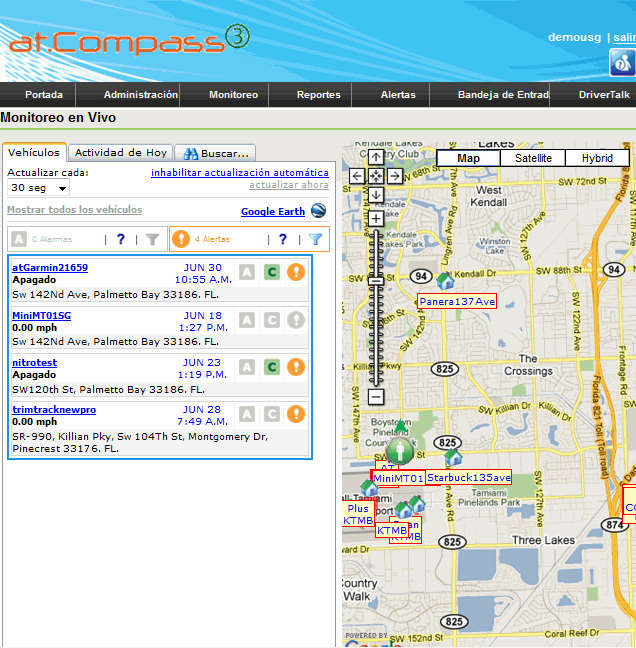Viewport: 636px width, 648px height.
Task: Open the Google Earth globe icon
Action: 318,211
